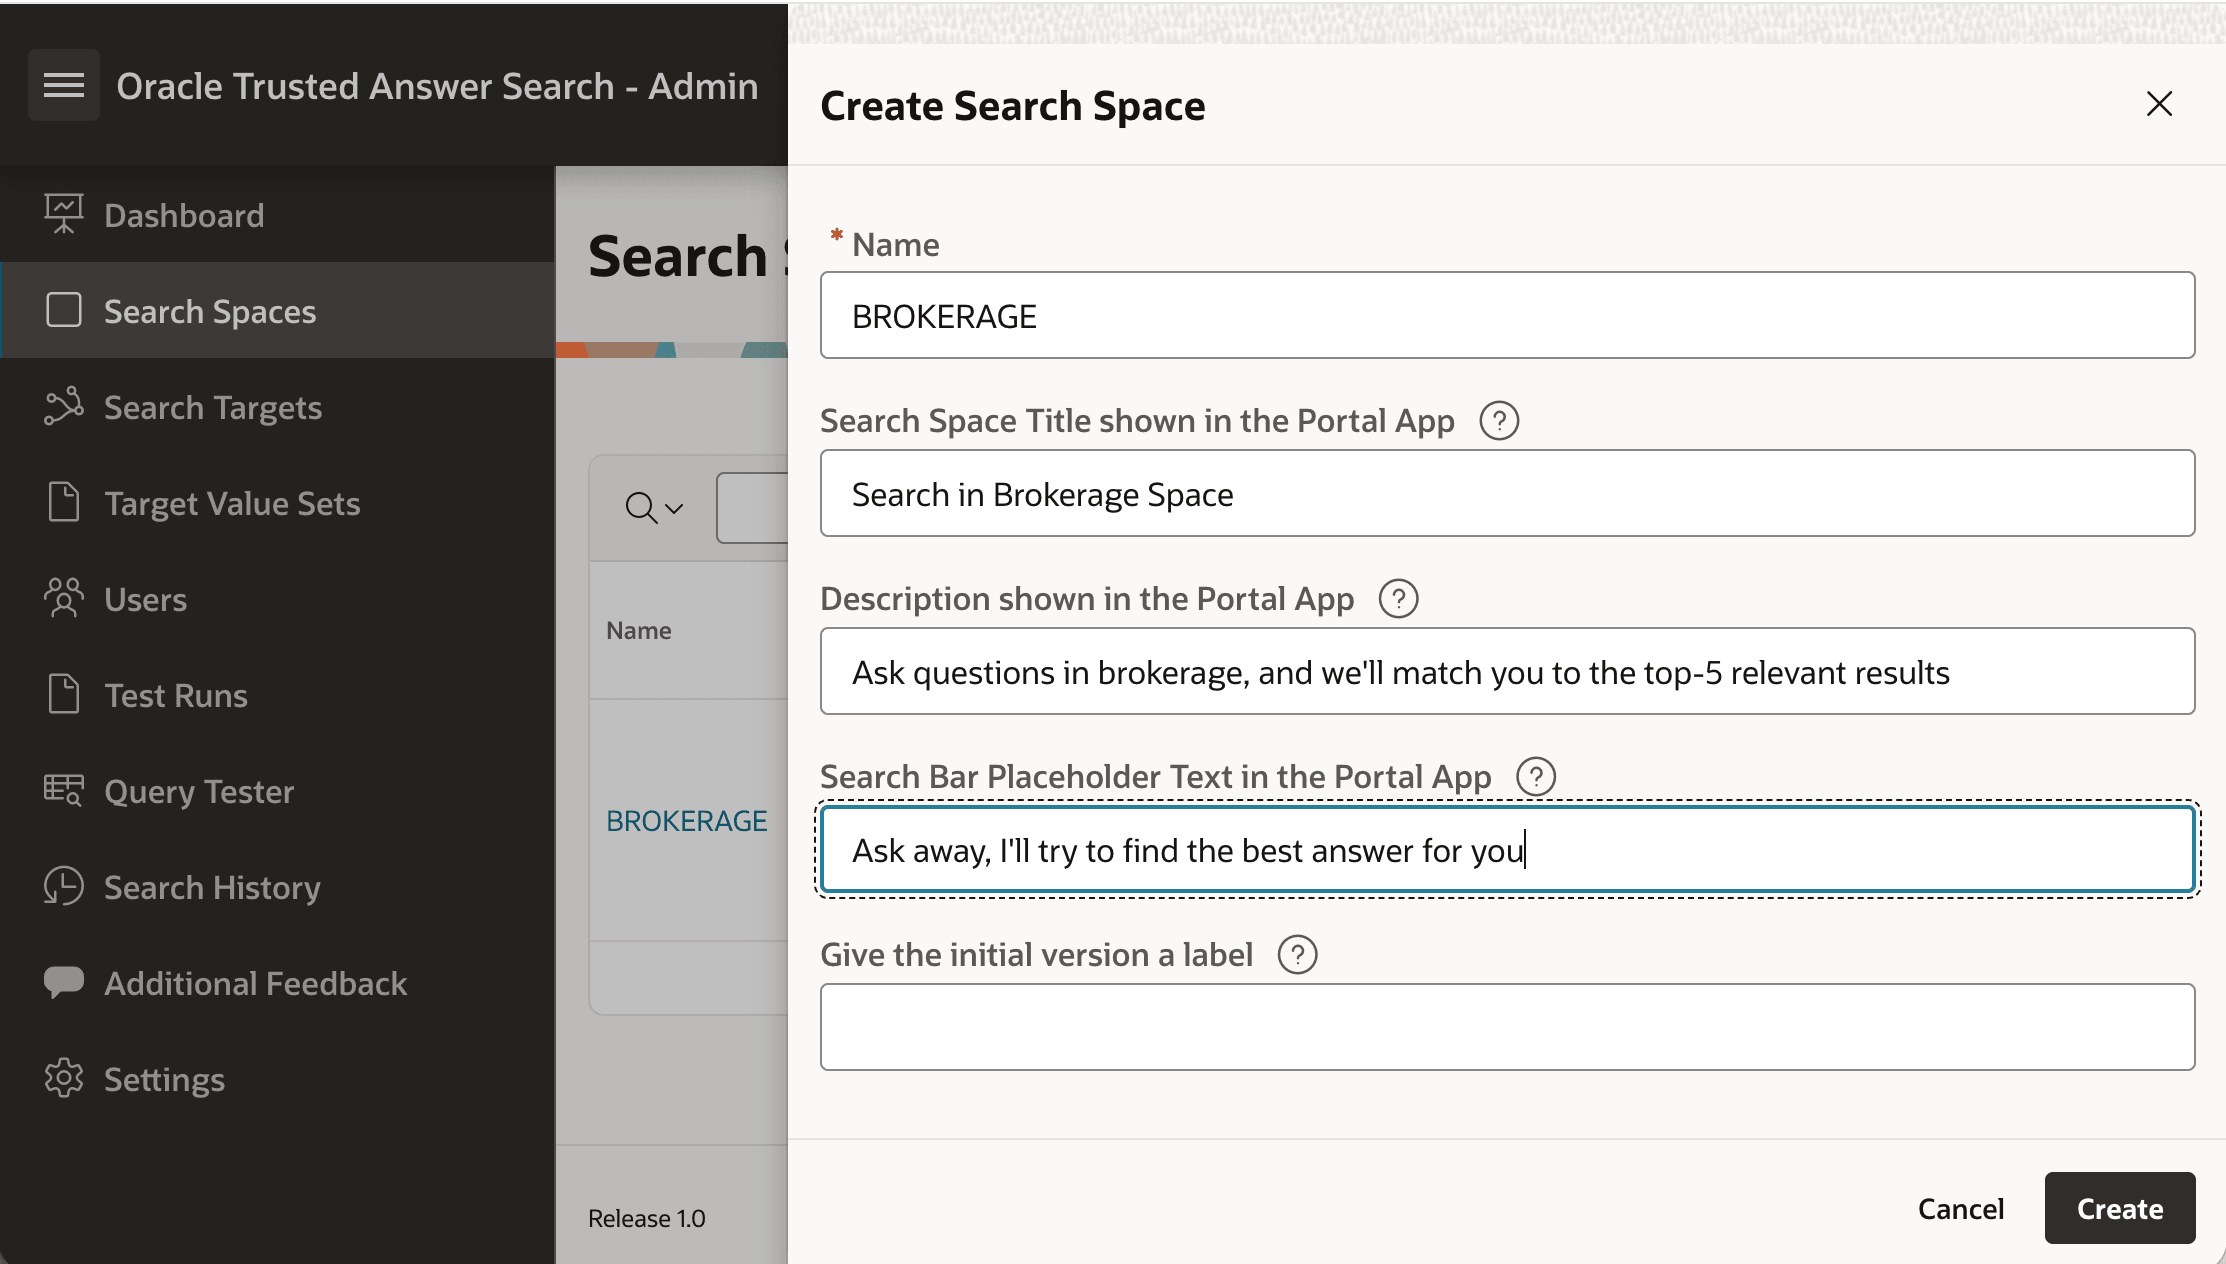Viewport: 2226px width, 1264px height.
Task: Select the Target Value Sets icon
Action: tap(64, 502)
